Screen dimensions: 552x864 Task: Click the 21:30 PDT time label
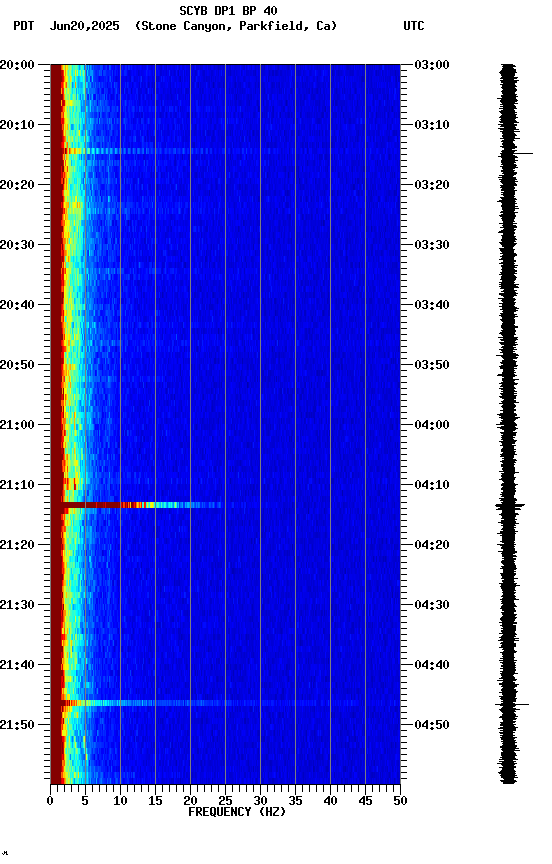tap(17, 606)
